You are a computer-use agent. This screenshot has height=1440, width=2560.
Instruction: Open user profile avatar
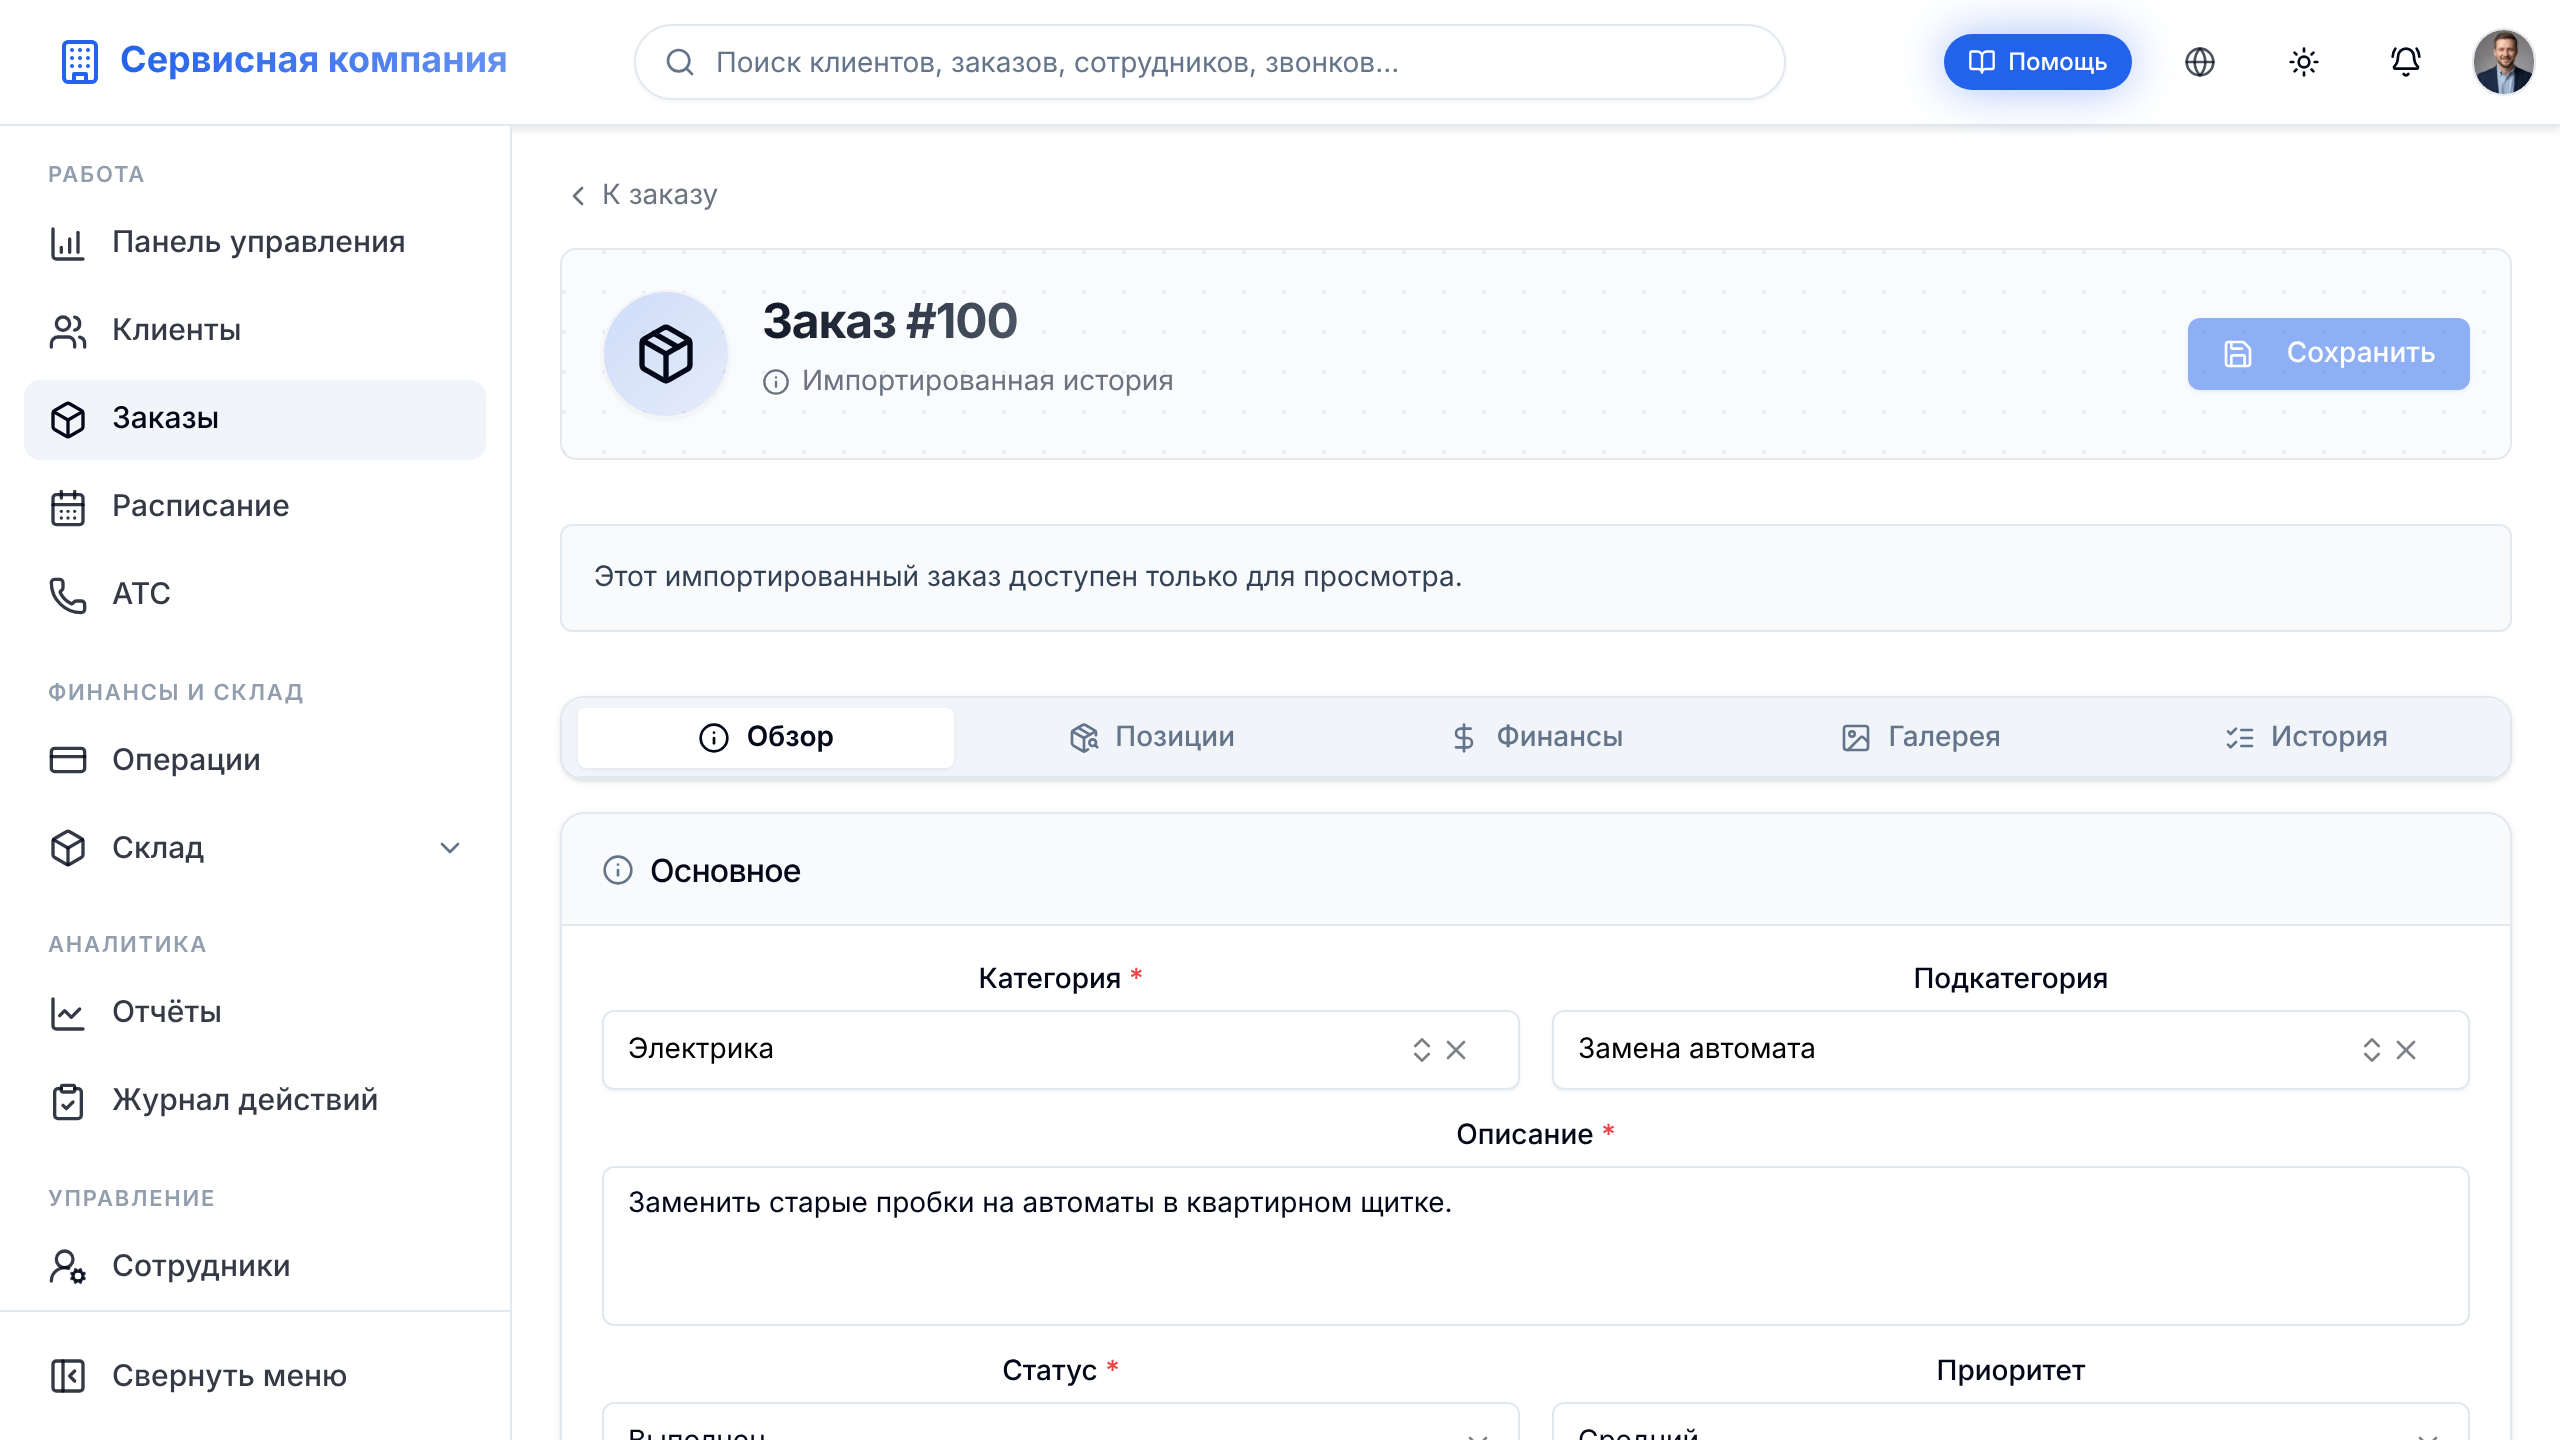click(2504, 62)
